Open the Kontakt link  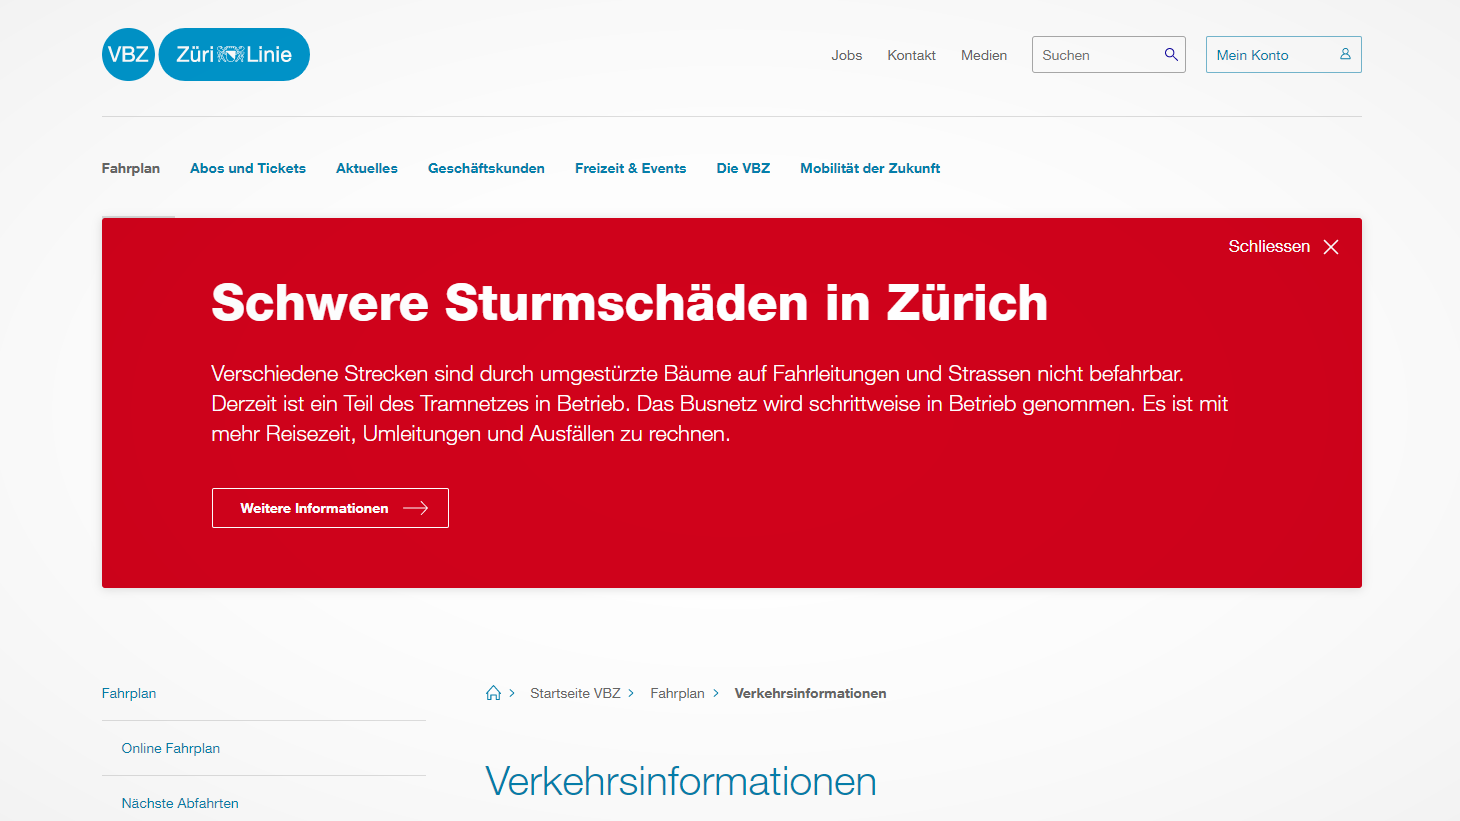tap(911, 55)
